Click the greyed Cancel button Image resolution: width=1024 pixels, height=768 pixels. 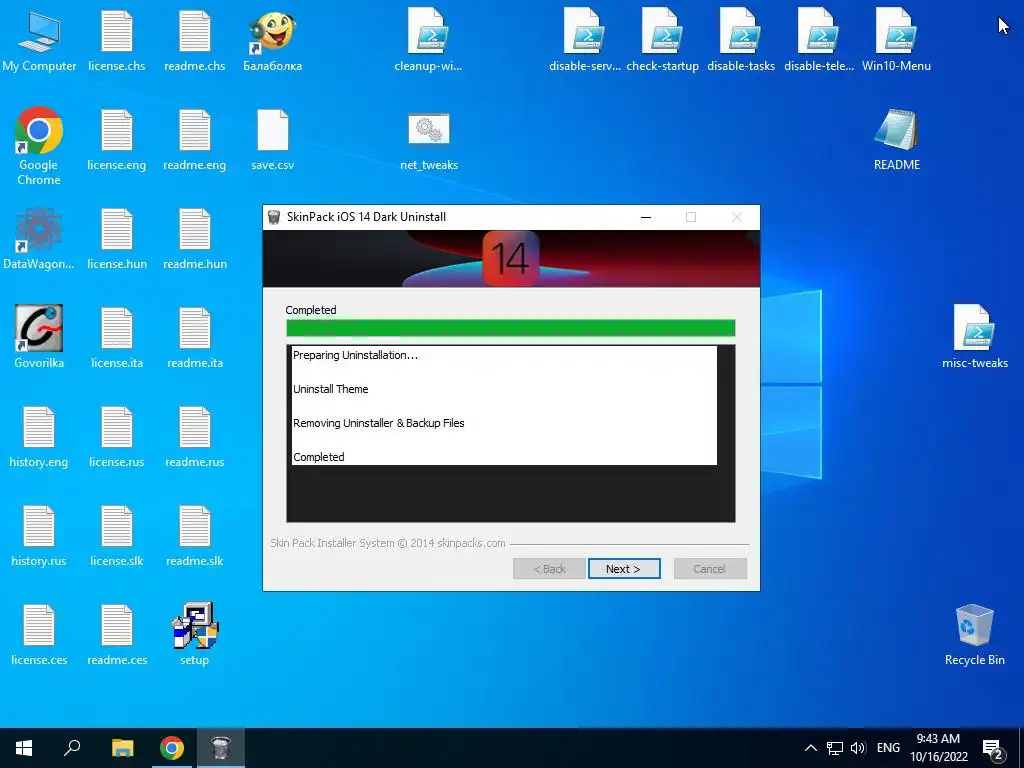[710, 569]
